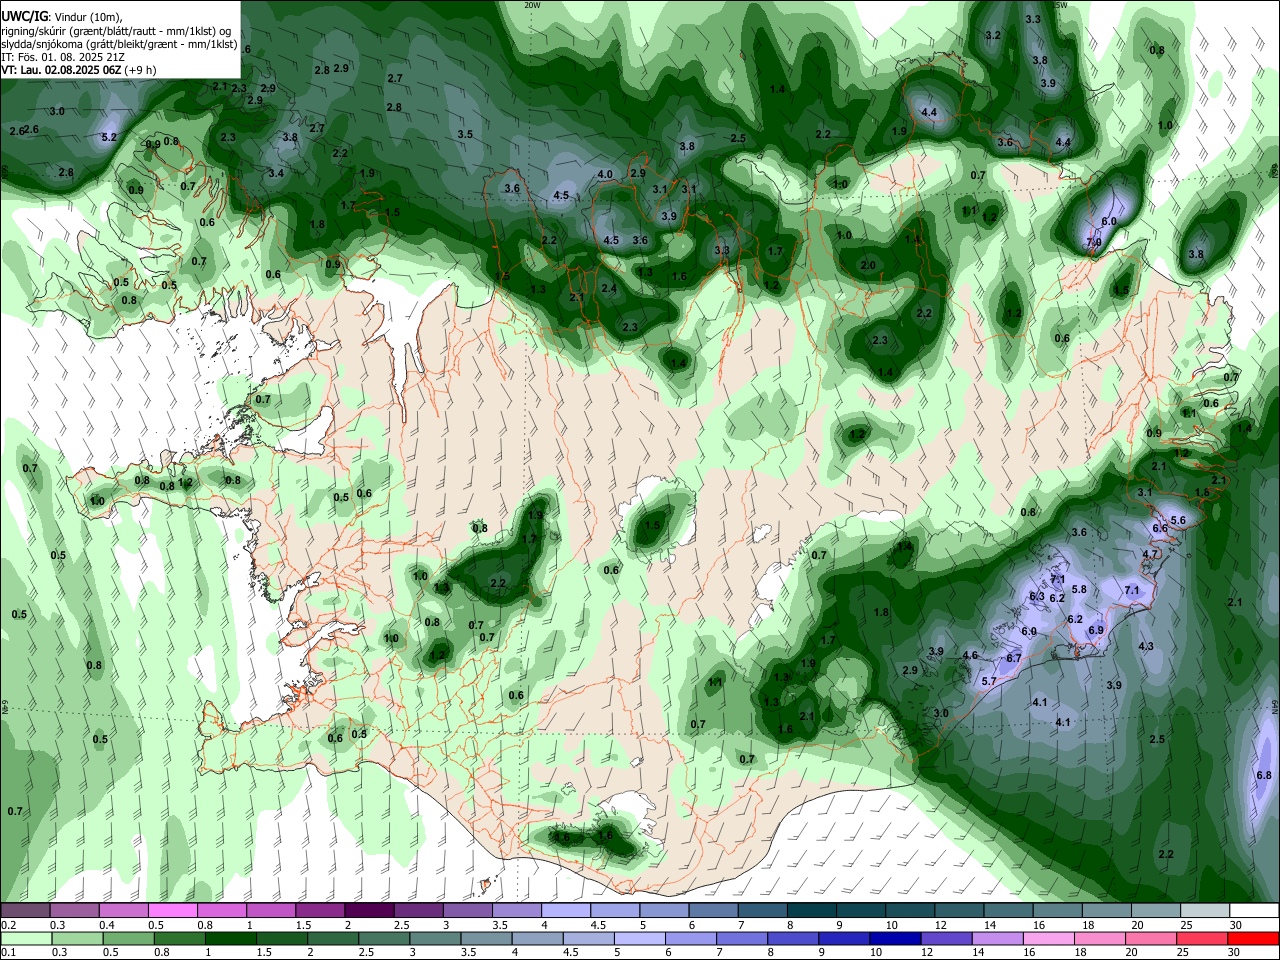The width and height of the screenshot is (1280, 960).
Task: Click the '4.6' precipitation value on the map
Action: click(x=970, y=656)
